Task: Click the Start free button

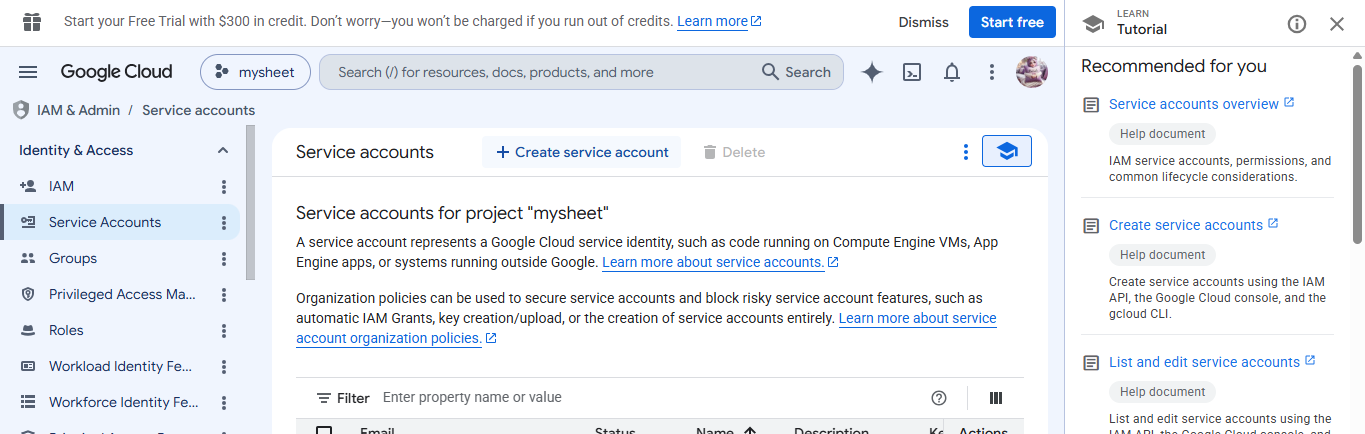Action: click(x=1012, y=22)
